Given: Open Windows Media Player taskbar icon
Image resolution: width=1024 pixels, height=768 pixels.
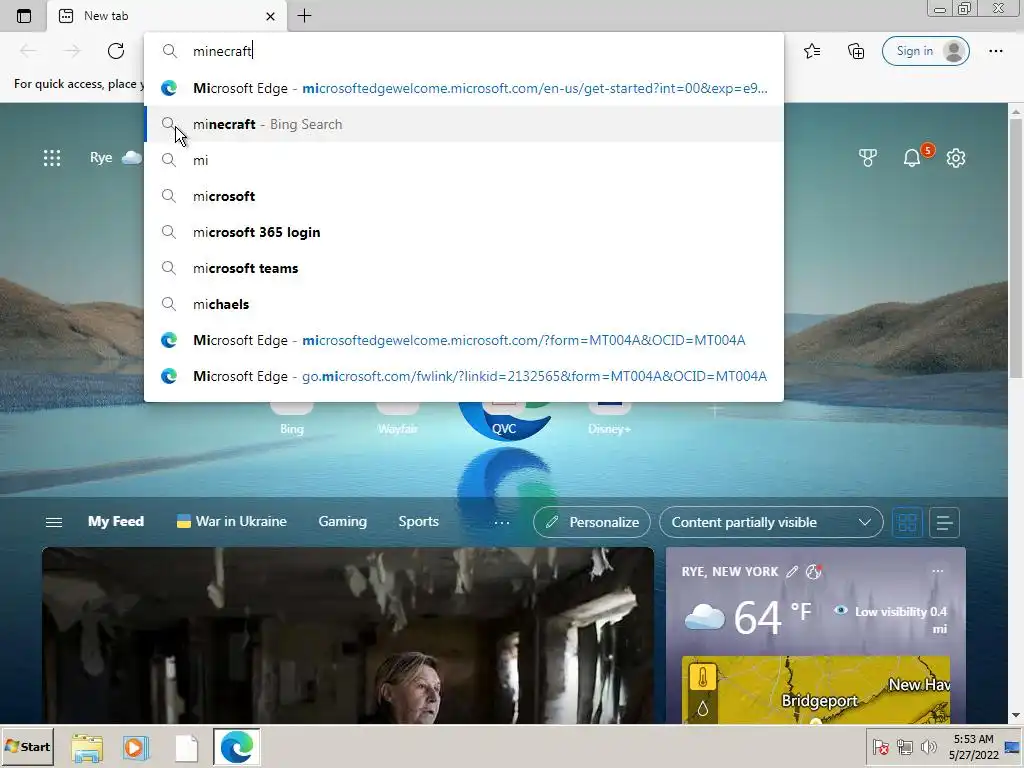Looking at the screenshot, I should (136, 748).
